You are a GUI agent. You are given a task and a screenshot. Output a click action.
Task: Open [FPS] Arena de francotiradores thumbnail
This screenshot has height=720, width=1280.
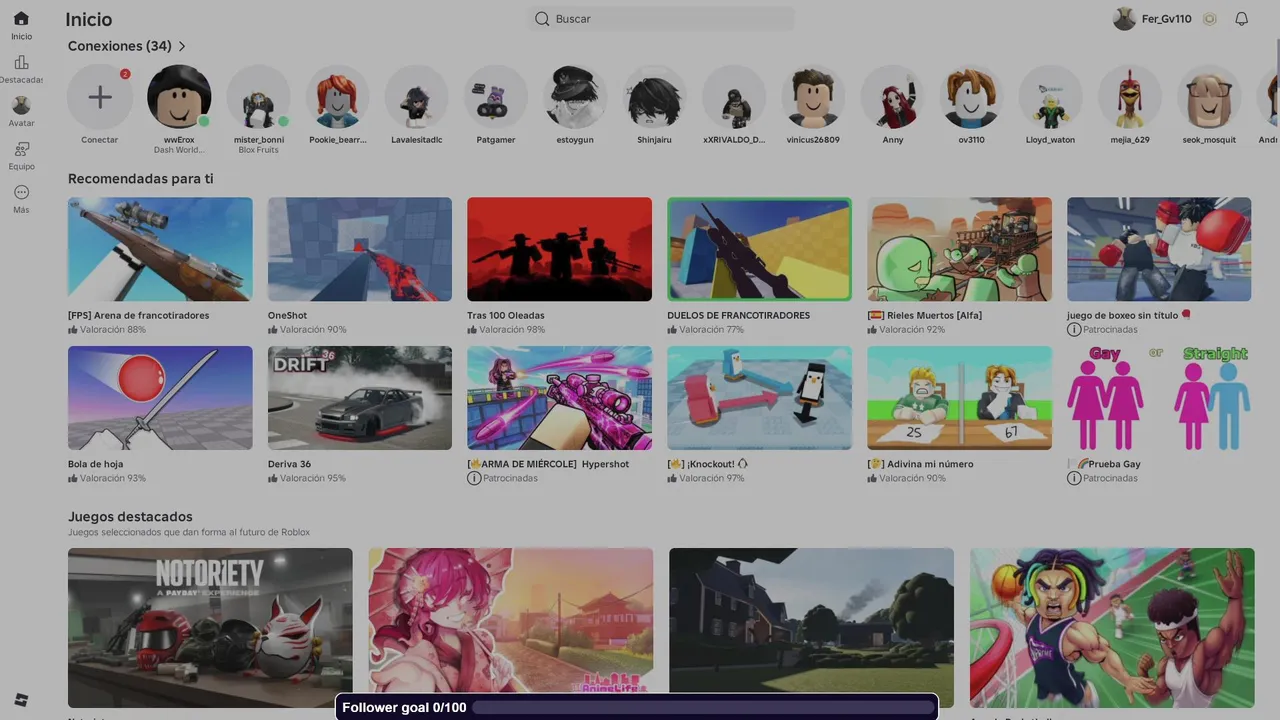click(x=160, y=249)
